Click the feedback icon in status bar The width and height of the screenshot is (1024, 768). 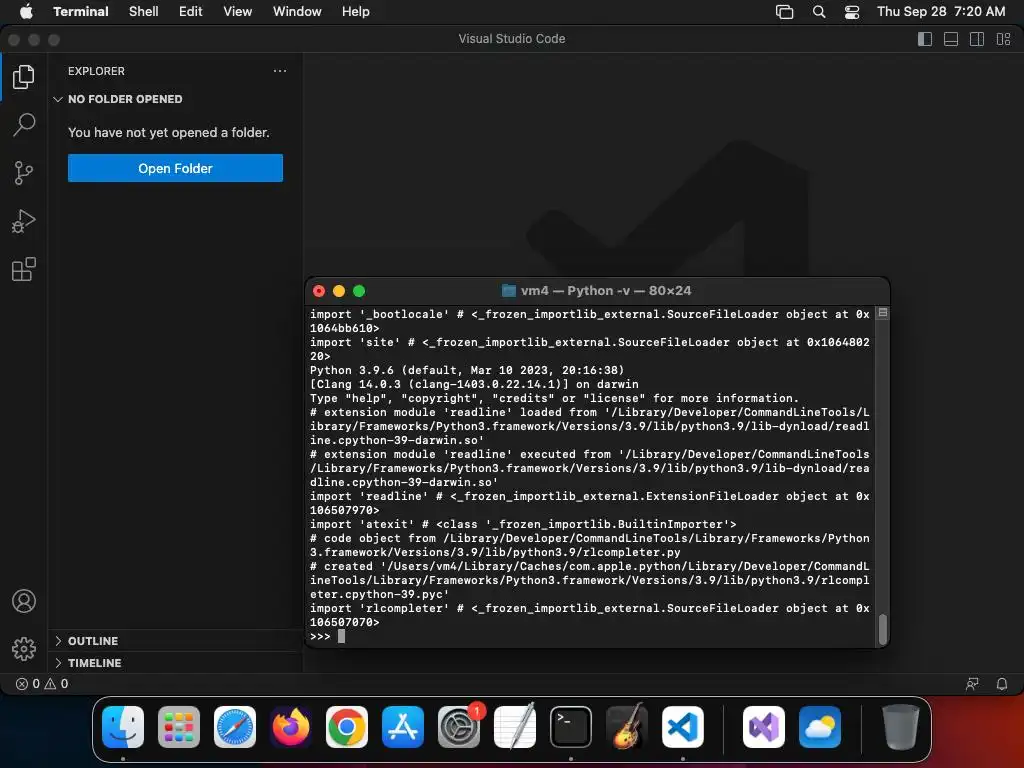(972, 684)
